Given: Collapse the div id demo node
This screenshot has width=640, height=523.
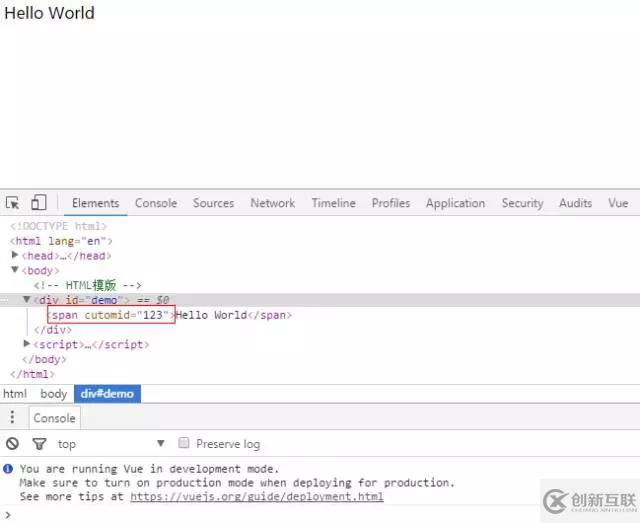Looking at the screenshot, I should 27,300.
